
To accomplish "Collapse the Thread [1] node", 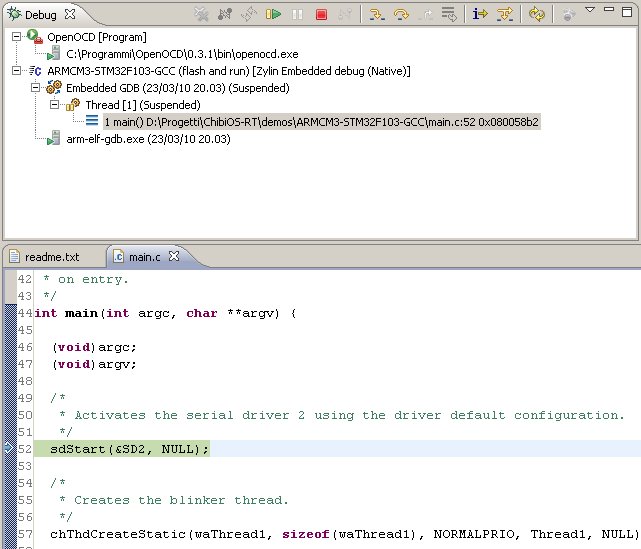I will click(x=55, y=105).
